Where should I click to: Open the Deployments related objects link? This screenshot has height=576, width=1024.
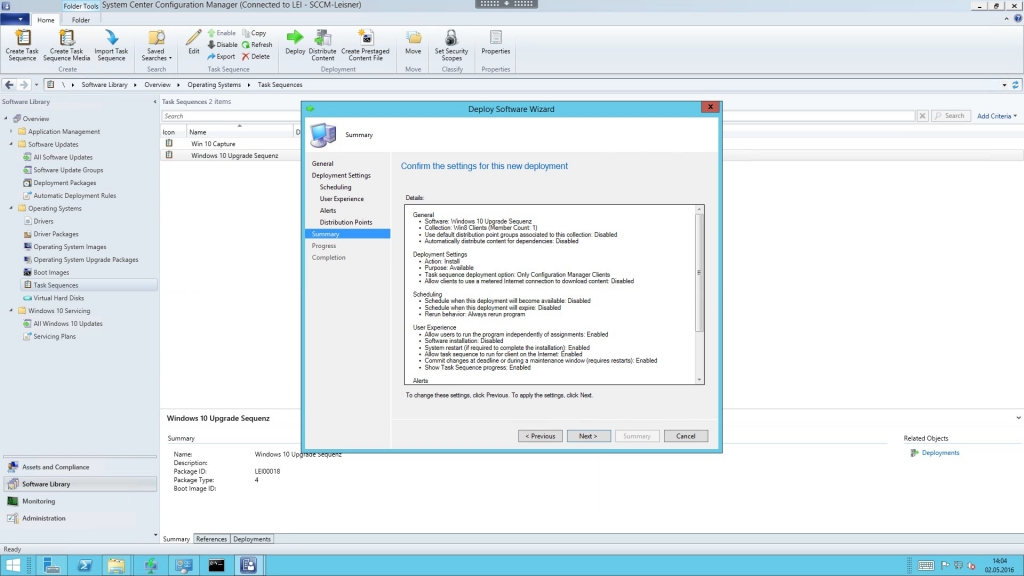pos(940,453)
